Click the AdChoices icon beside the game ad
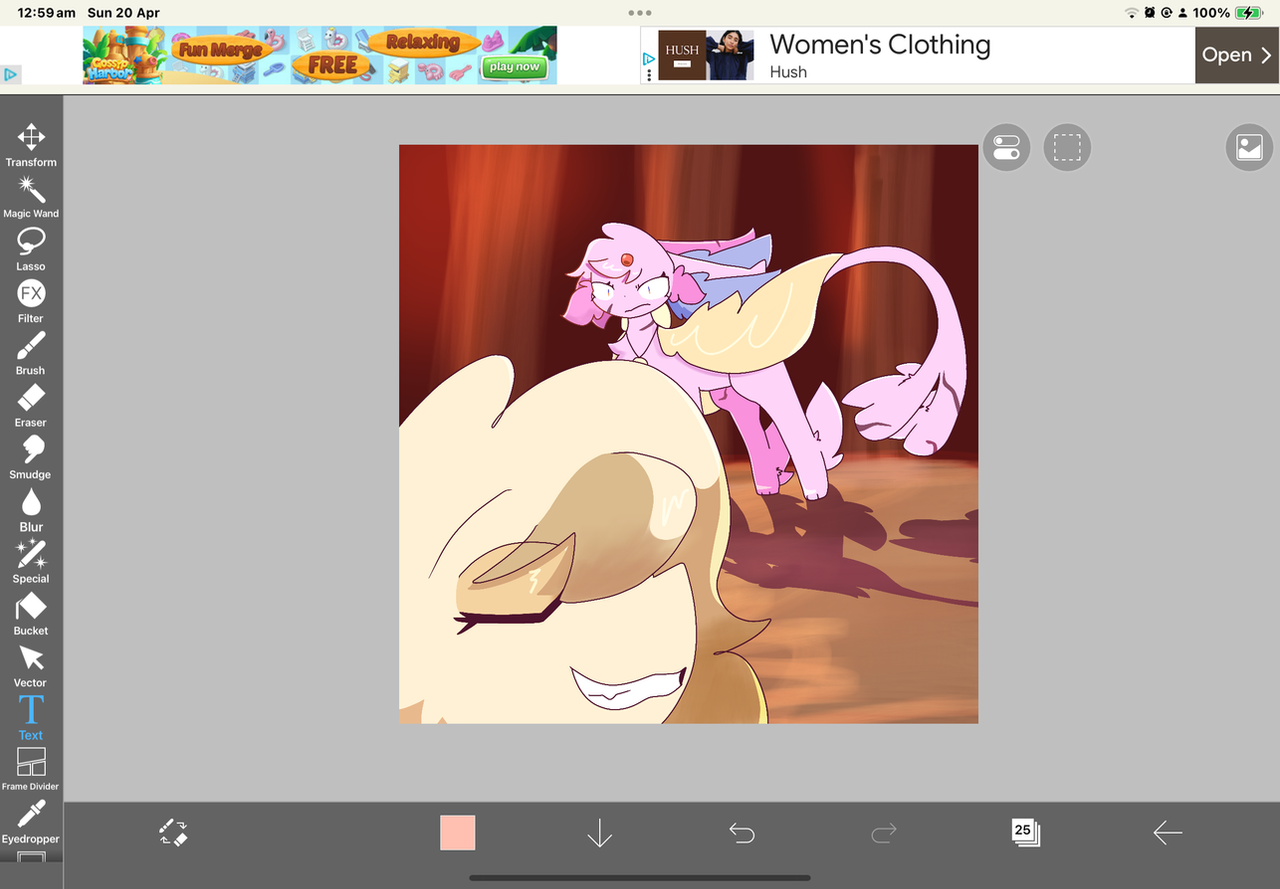This screenshot has width=1280, height=889. pos(10,74)
